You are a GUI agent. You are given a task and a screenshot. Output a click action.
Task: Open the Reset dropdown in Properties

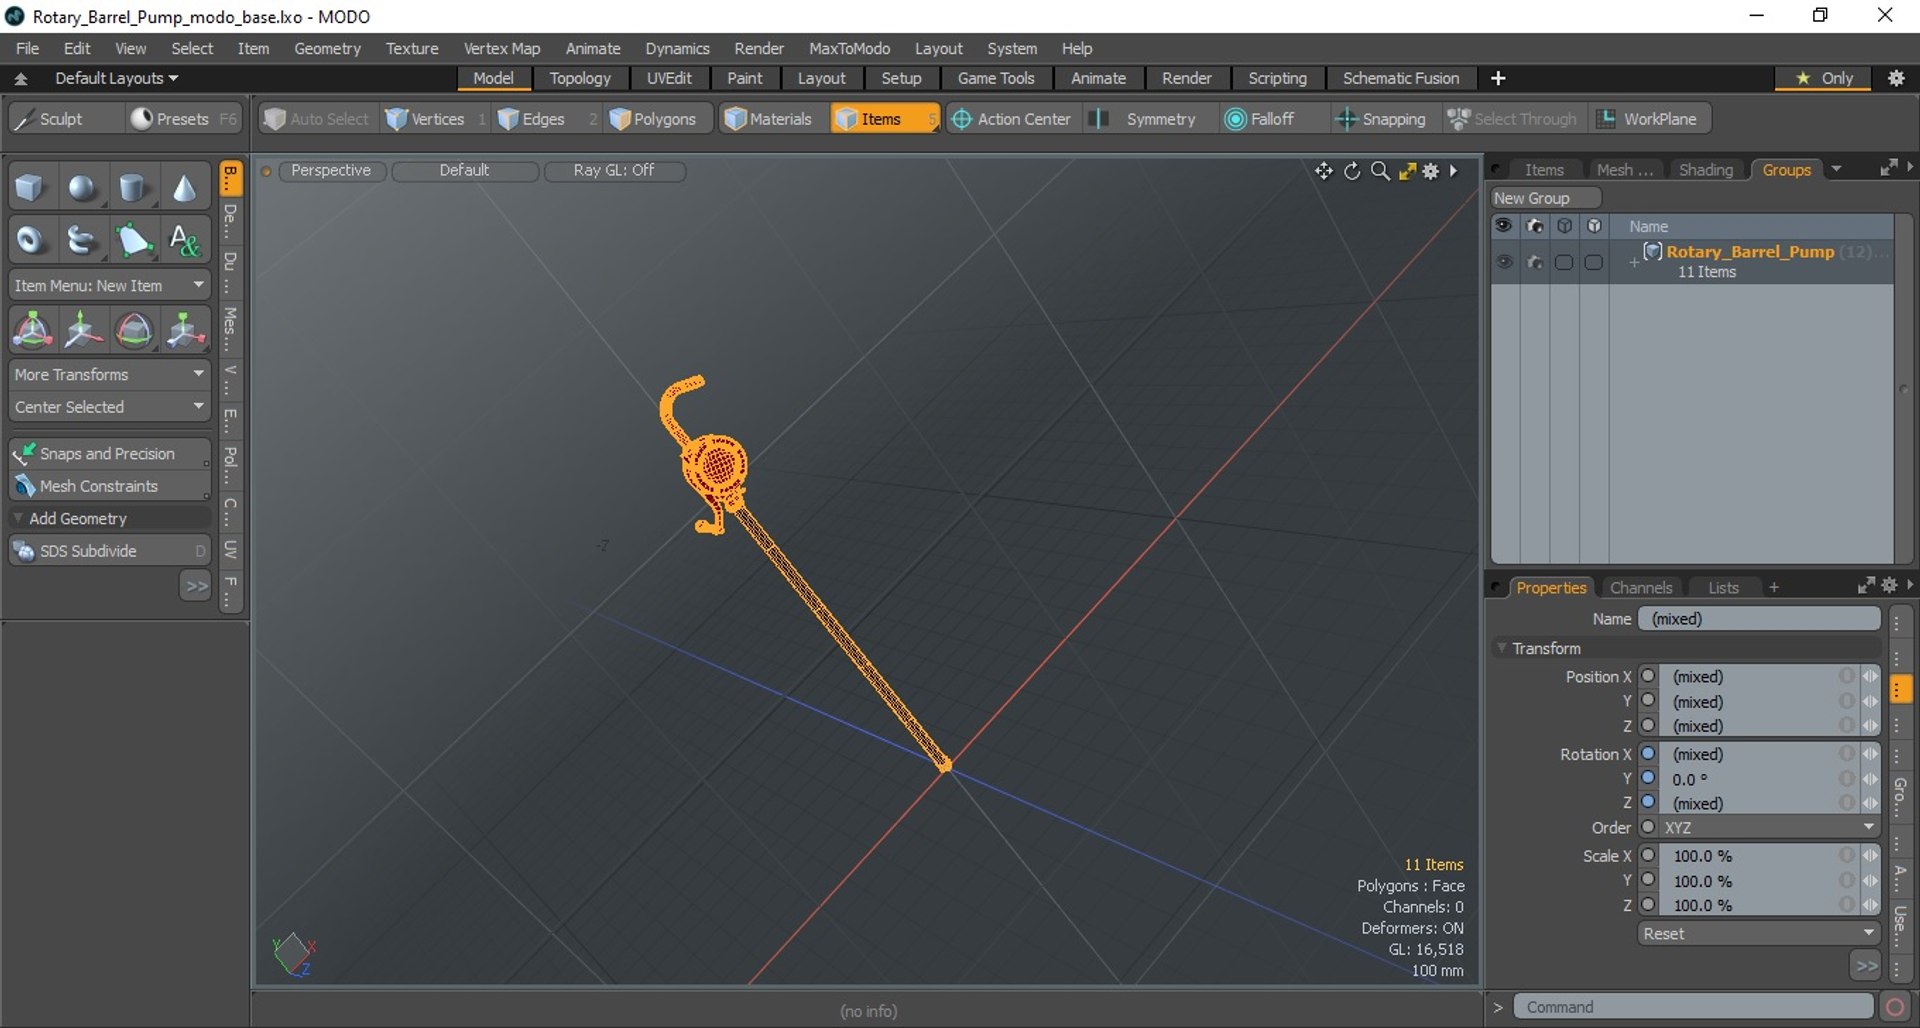(x=1759, y=933)
